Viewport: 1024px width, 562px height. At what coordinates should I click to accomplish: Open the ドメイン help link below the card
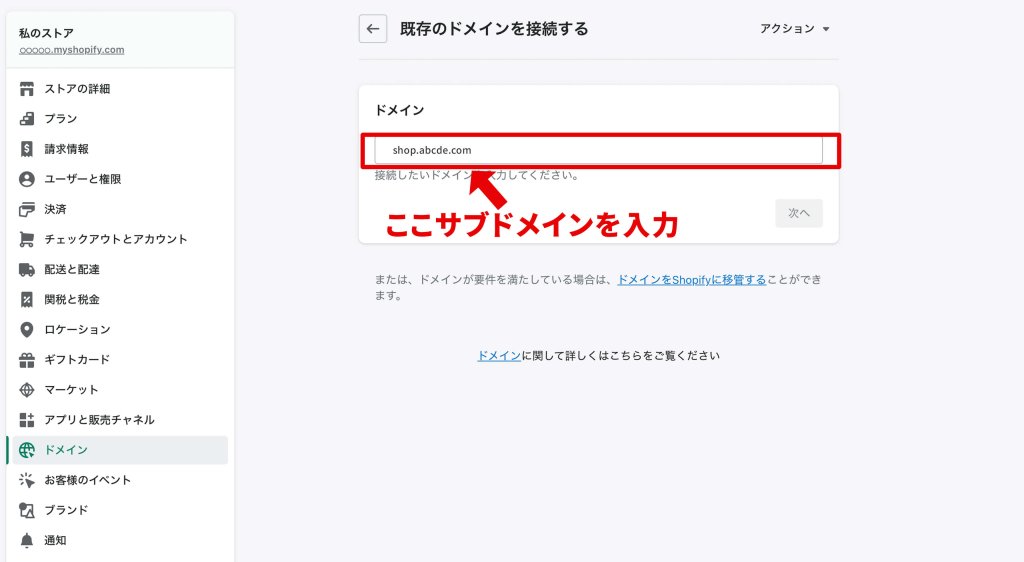(499, 356)
